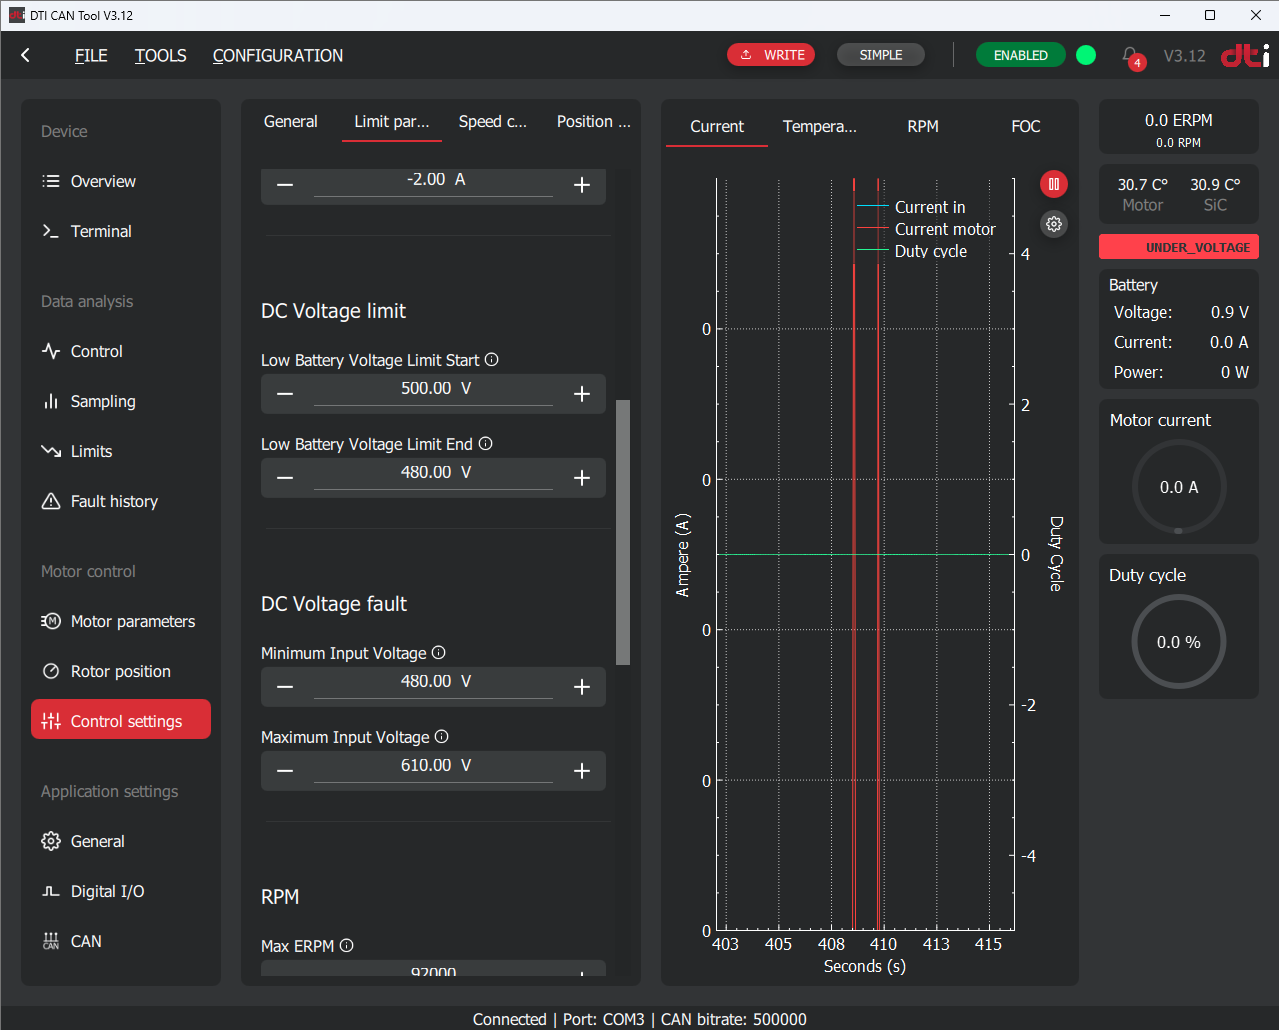The height and width of the screenshot is (1030, 1279).
Task: Edit the -2.00 A value field
Action: click(433, 181)
